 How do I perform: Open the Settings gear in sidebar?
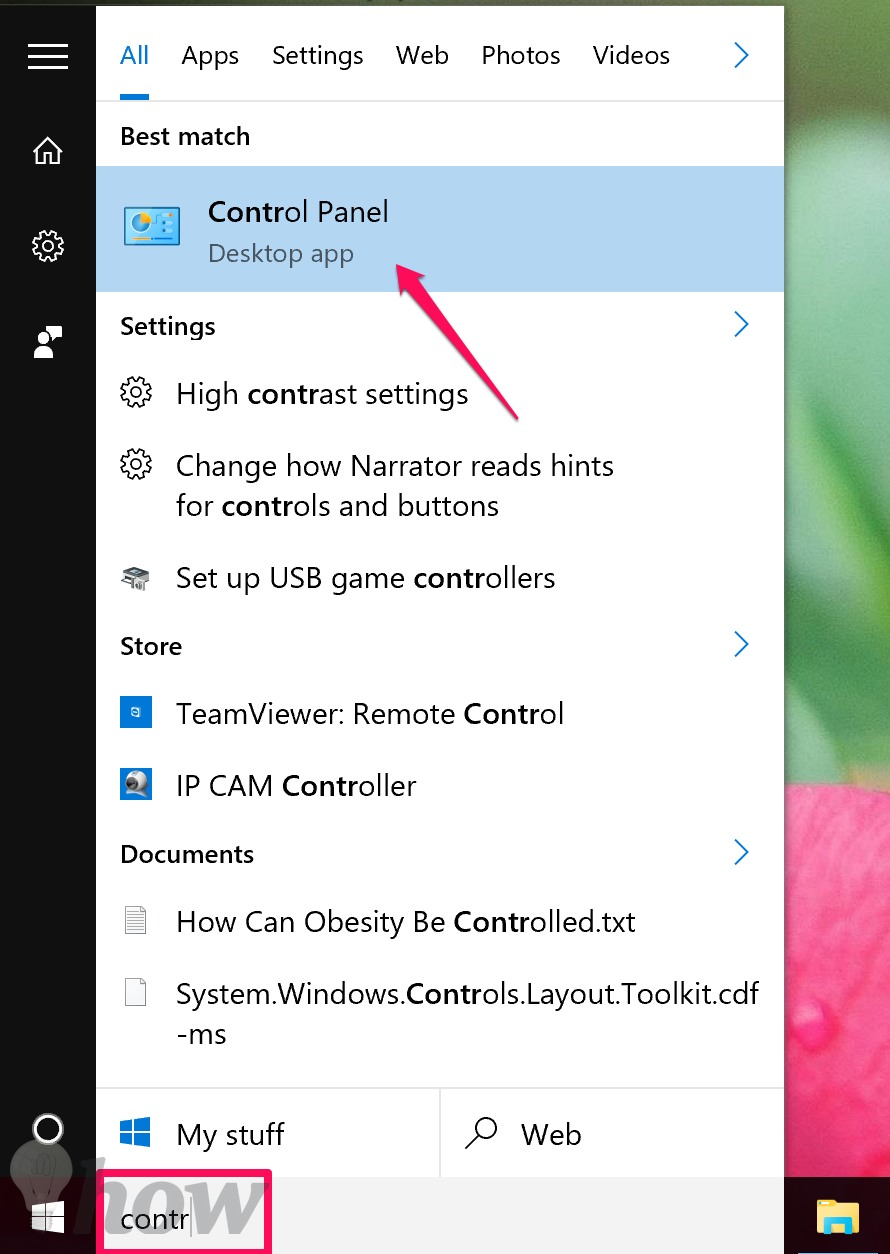(x=48, y=245)
